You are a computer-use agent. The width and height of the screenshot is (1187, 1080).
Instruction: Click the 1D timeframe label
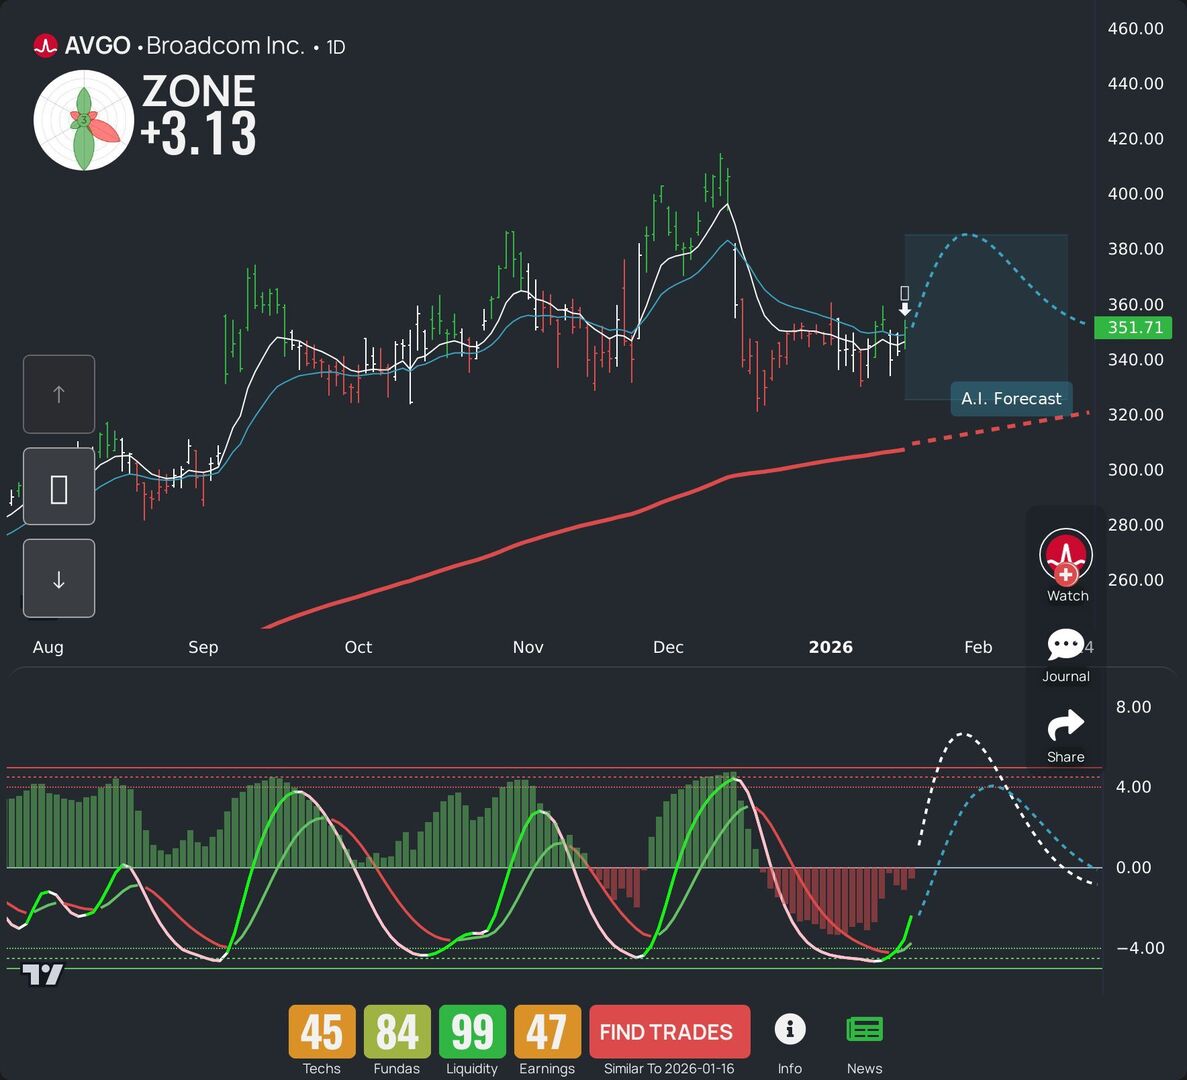335,48
